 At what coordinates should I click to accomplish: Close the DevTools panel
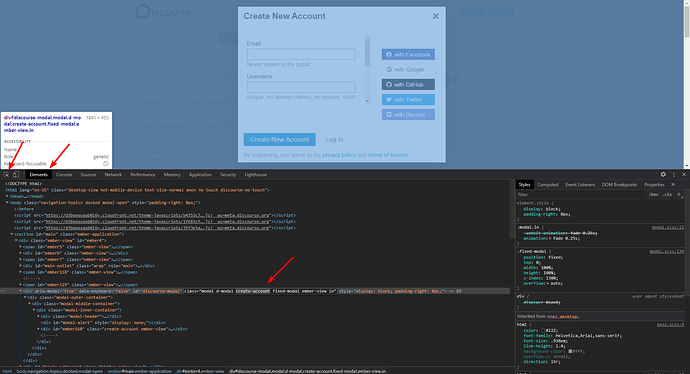[684, 175]
